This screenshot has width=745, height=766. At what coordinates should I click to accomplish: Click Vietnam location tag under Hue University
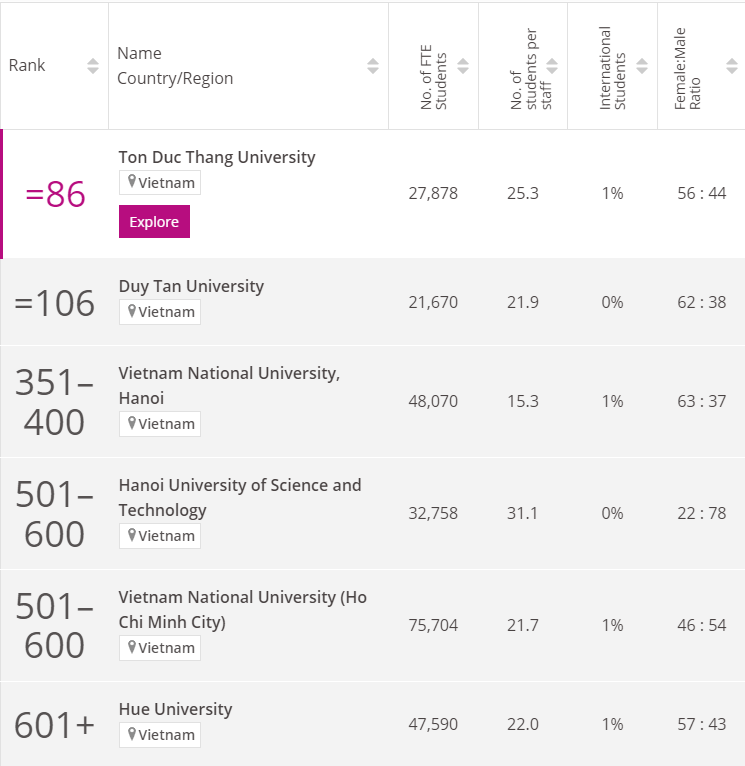160,735
